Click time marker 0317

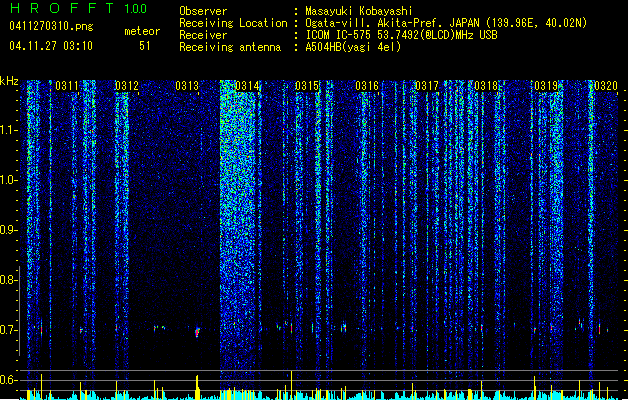point(427,86)
